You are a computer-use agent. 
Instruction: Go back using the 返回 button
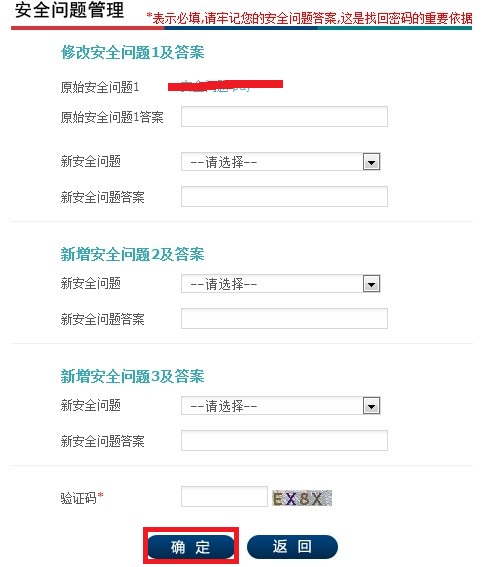coord(292,547)
